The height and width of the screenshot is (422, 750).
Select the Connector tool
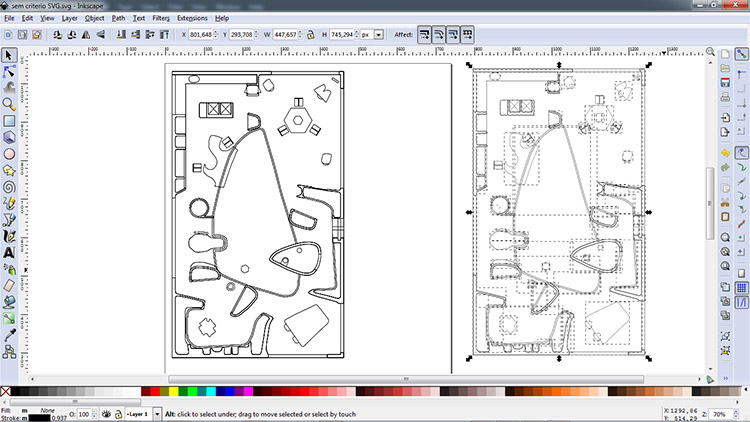(x=9, y=352)
